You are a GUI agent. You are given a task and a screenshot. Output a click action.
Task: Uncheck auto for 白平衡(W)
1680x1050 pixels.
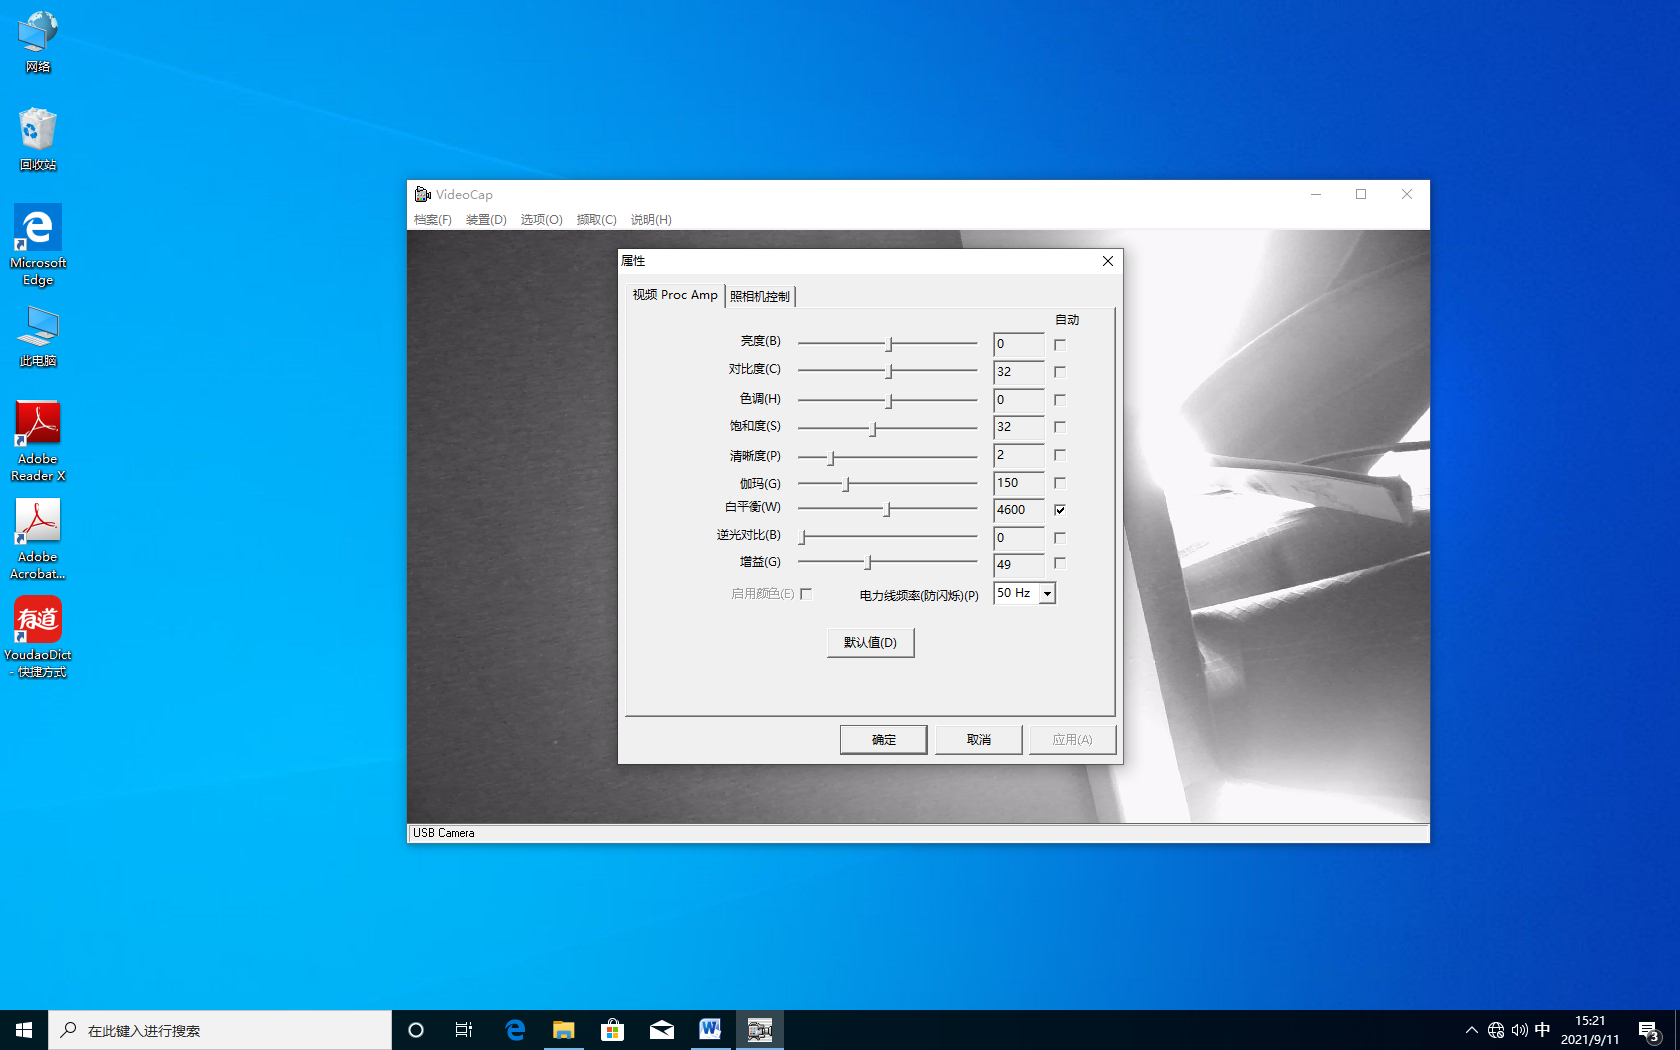coord(1060,510)
